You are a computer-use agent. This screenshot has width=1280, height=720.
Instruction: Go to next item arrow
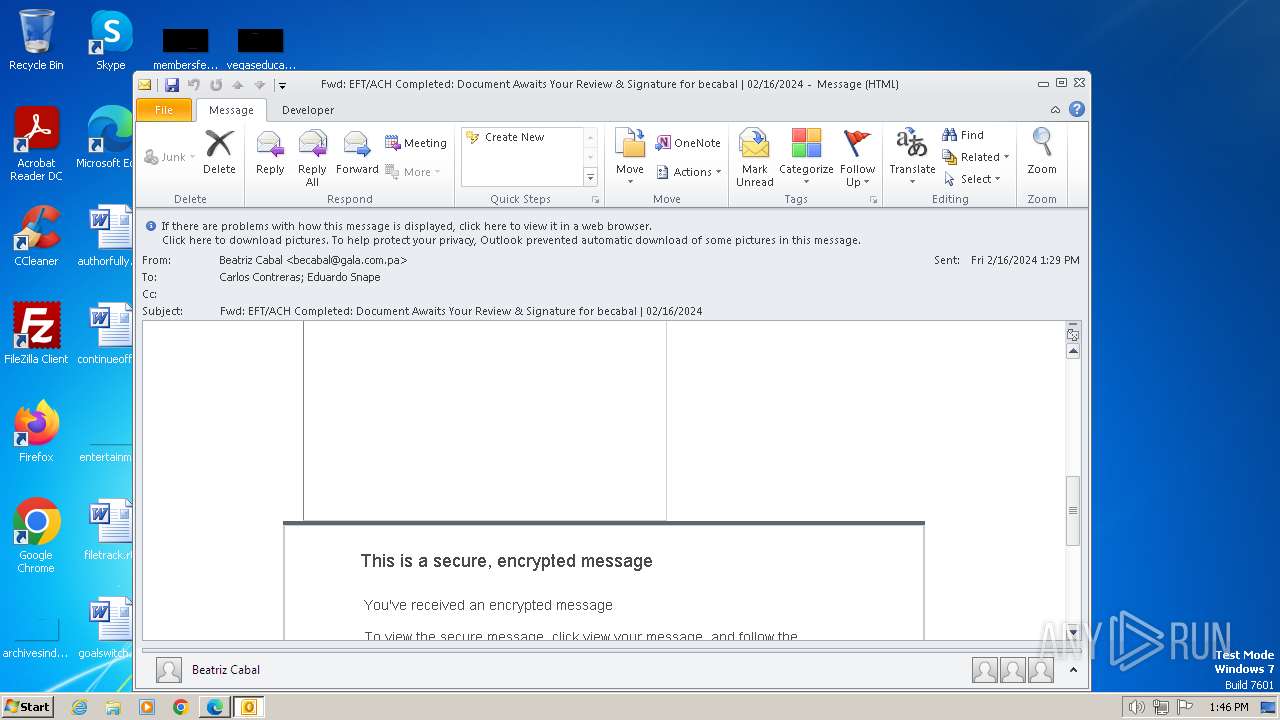[x=259, y=85]
